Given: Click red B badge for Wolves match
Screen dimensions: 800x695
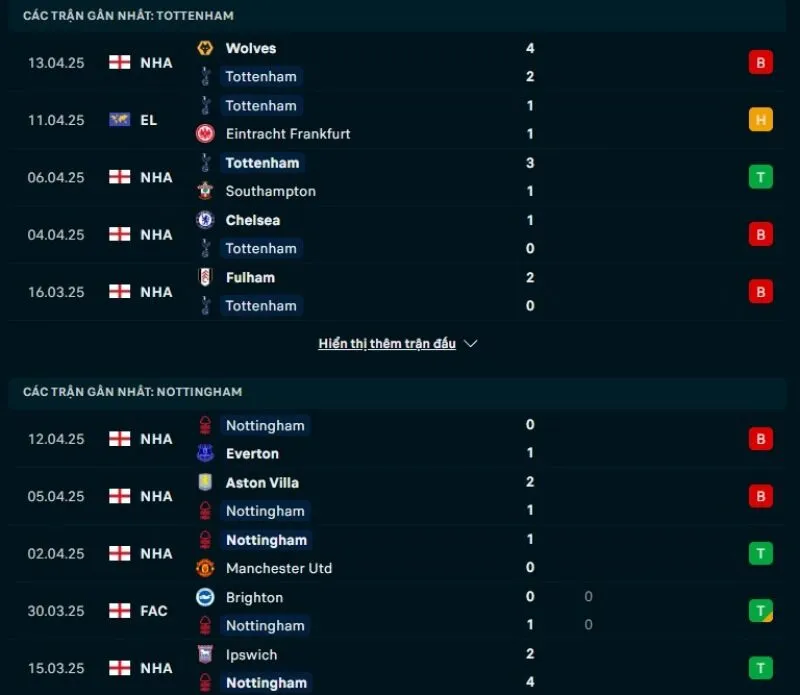Looking at the screenshot, I should coord(761,63).
